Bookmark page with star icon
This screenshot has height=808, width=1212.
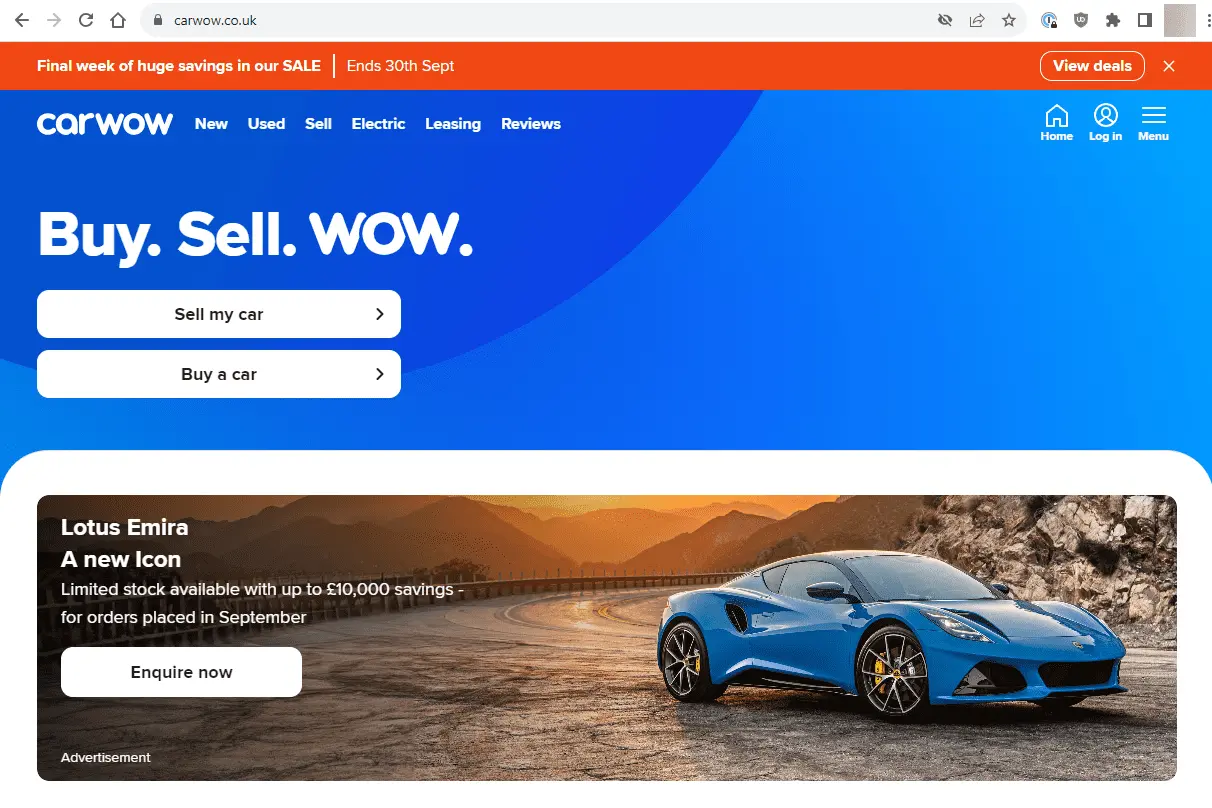[x=1009, y=20]
